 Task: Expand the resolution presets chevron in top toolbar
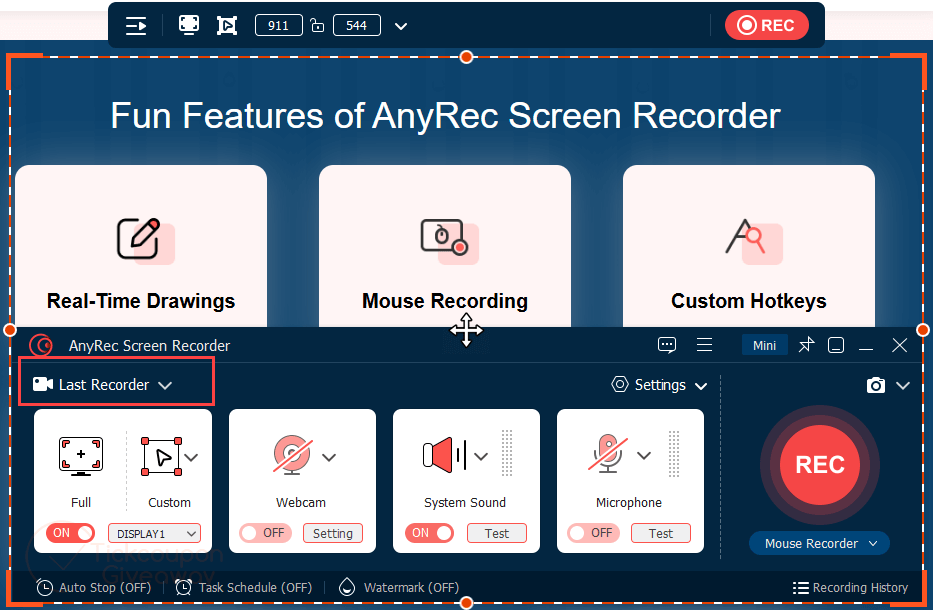(401, 26)
